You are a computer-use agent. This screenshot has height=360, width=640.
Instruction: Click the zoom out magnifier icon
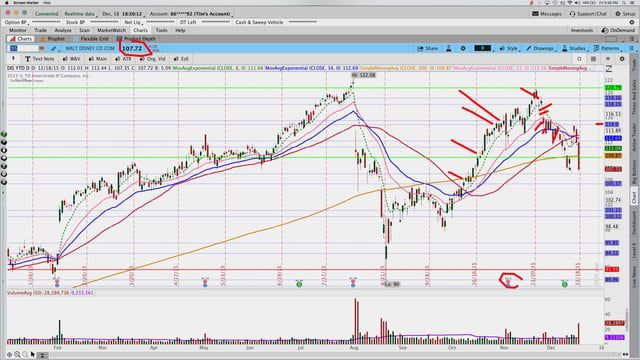click(x=25, y=355)
